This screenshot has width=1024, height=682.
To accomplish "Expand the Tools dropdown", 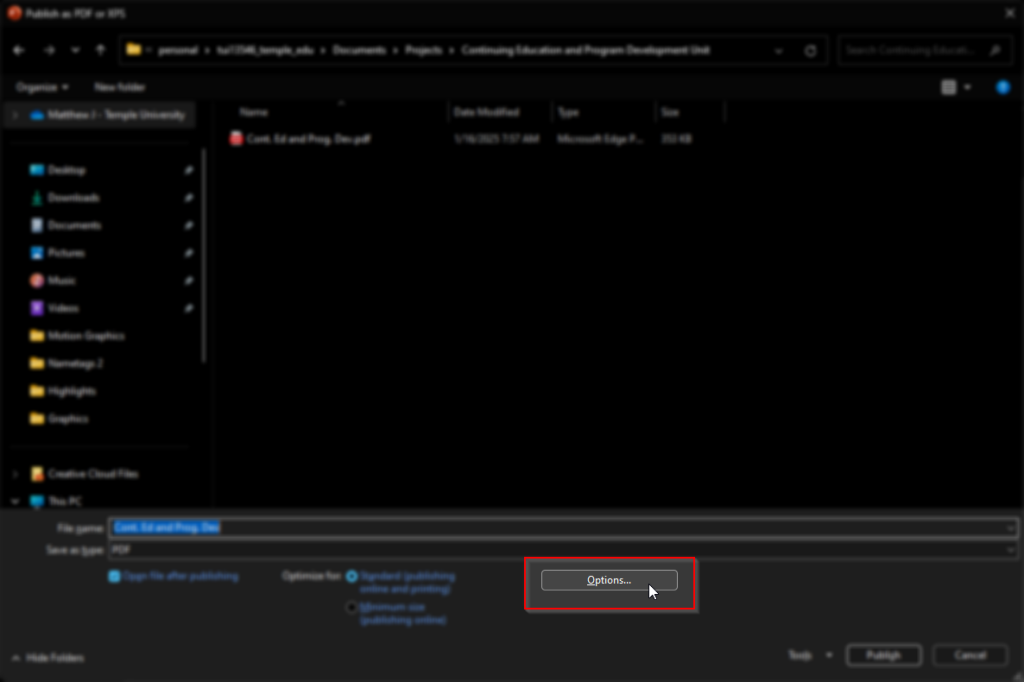I will pyautogui.click(x=829, y=655).
